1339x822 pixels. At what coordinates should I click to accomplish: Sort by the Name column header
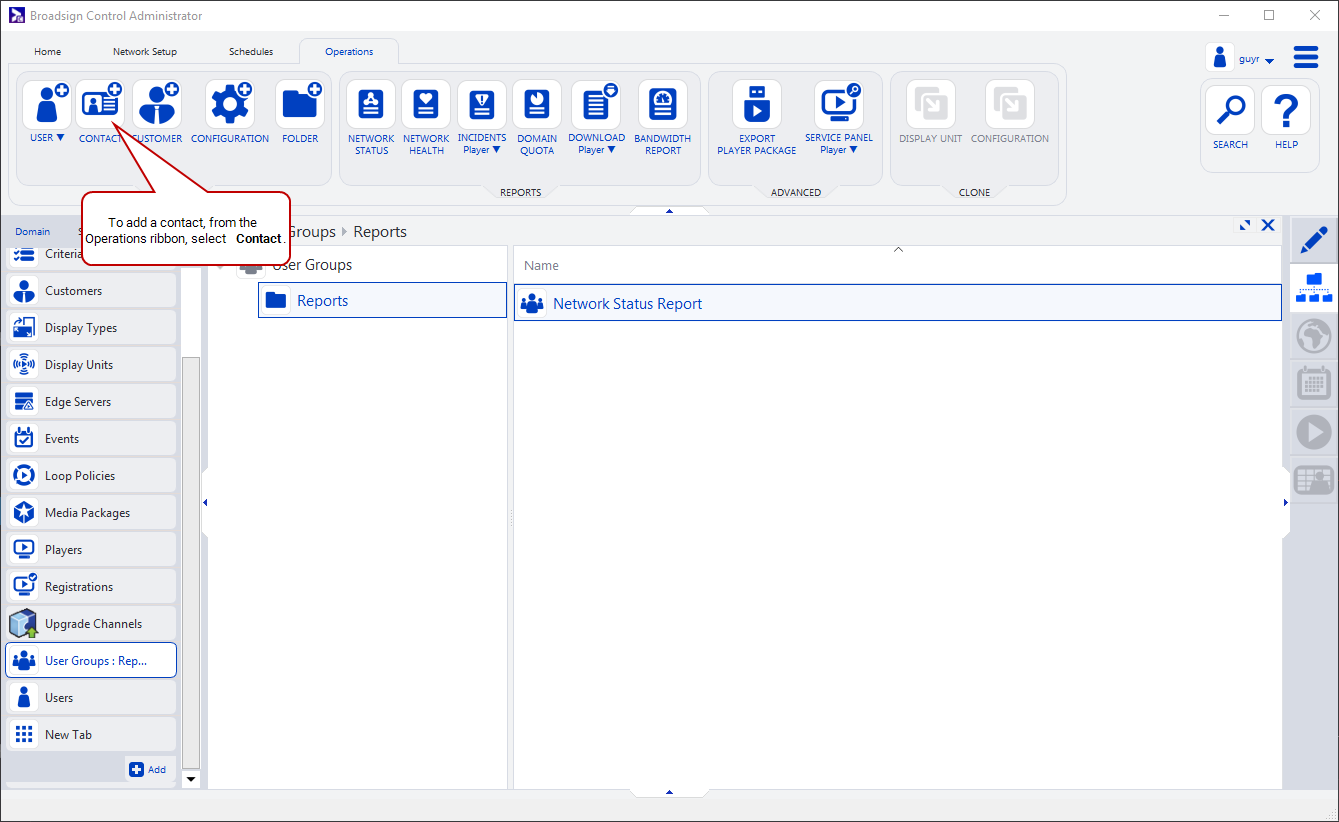897,266
